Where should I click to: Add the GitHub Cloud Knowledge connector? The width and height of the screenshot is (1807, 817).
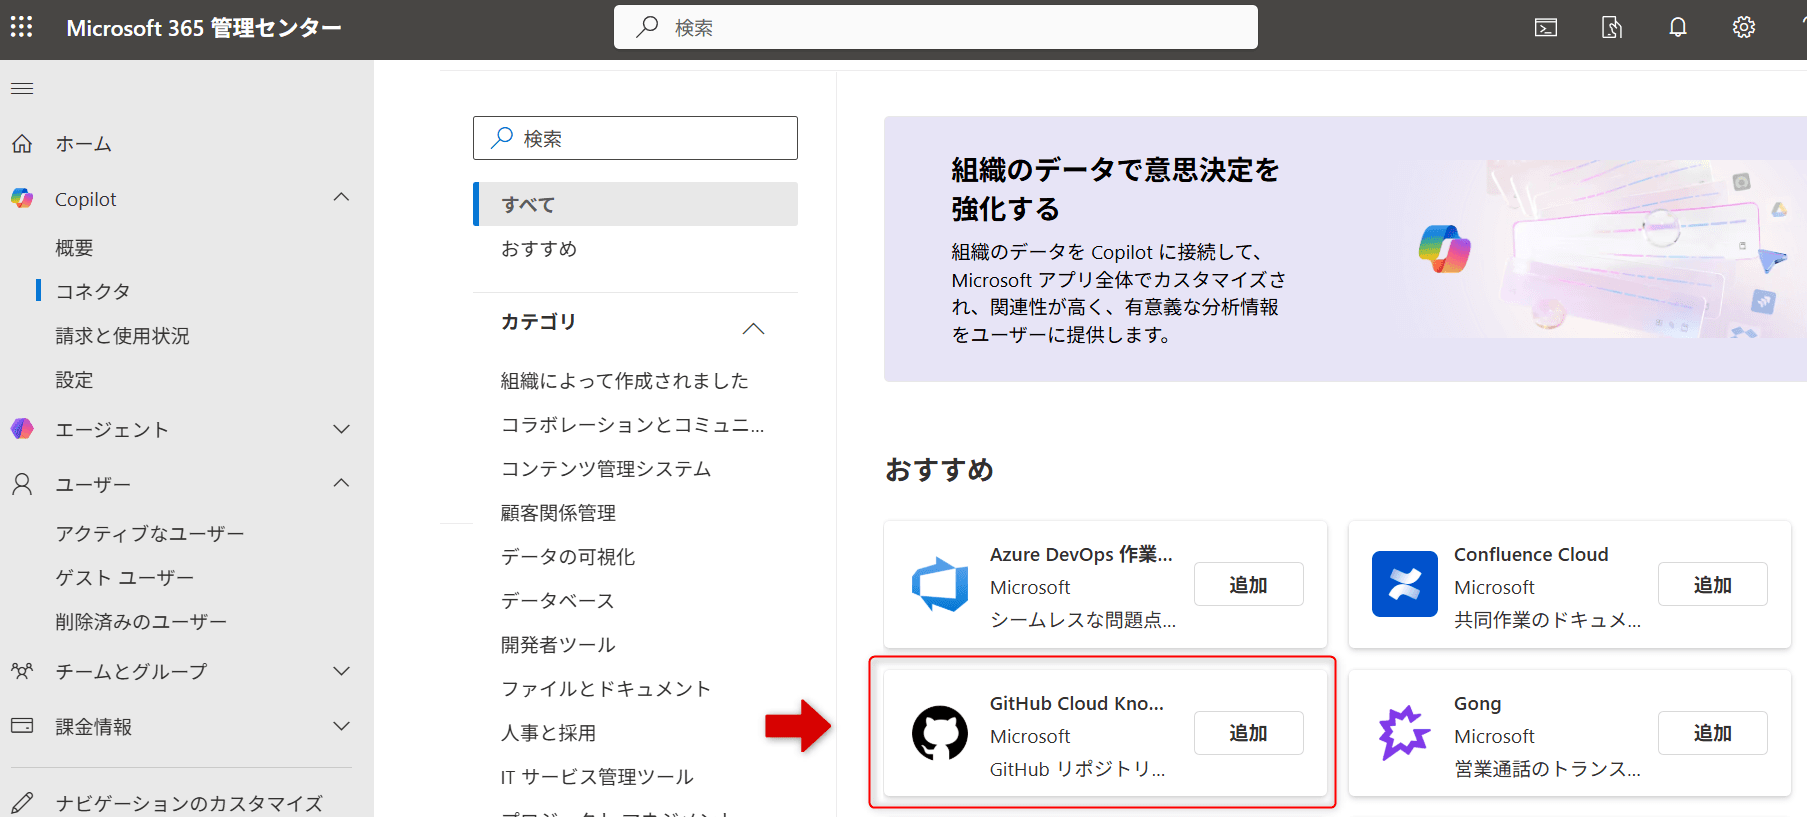coord(1248,733)
